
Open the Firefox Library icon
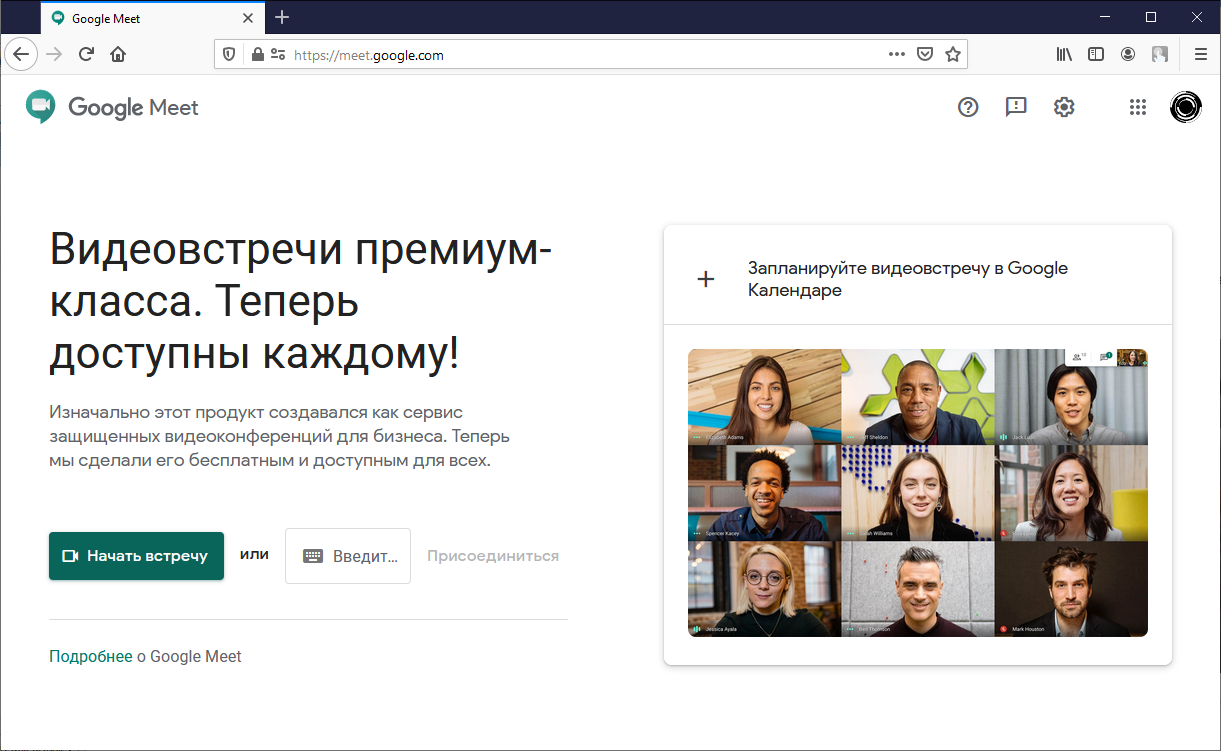pyautogui.click(x=1064, y=54)
